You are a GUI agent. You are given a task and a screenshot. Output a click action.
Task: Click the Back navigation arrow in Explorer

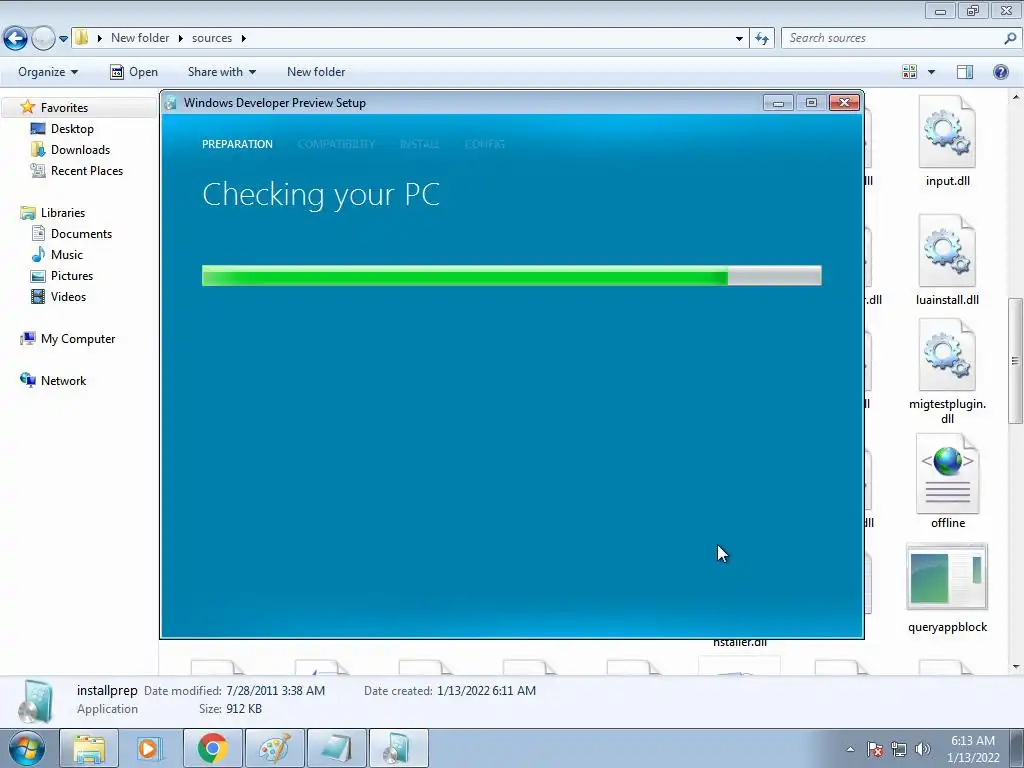[x=16, y=39]
